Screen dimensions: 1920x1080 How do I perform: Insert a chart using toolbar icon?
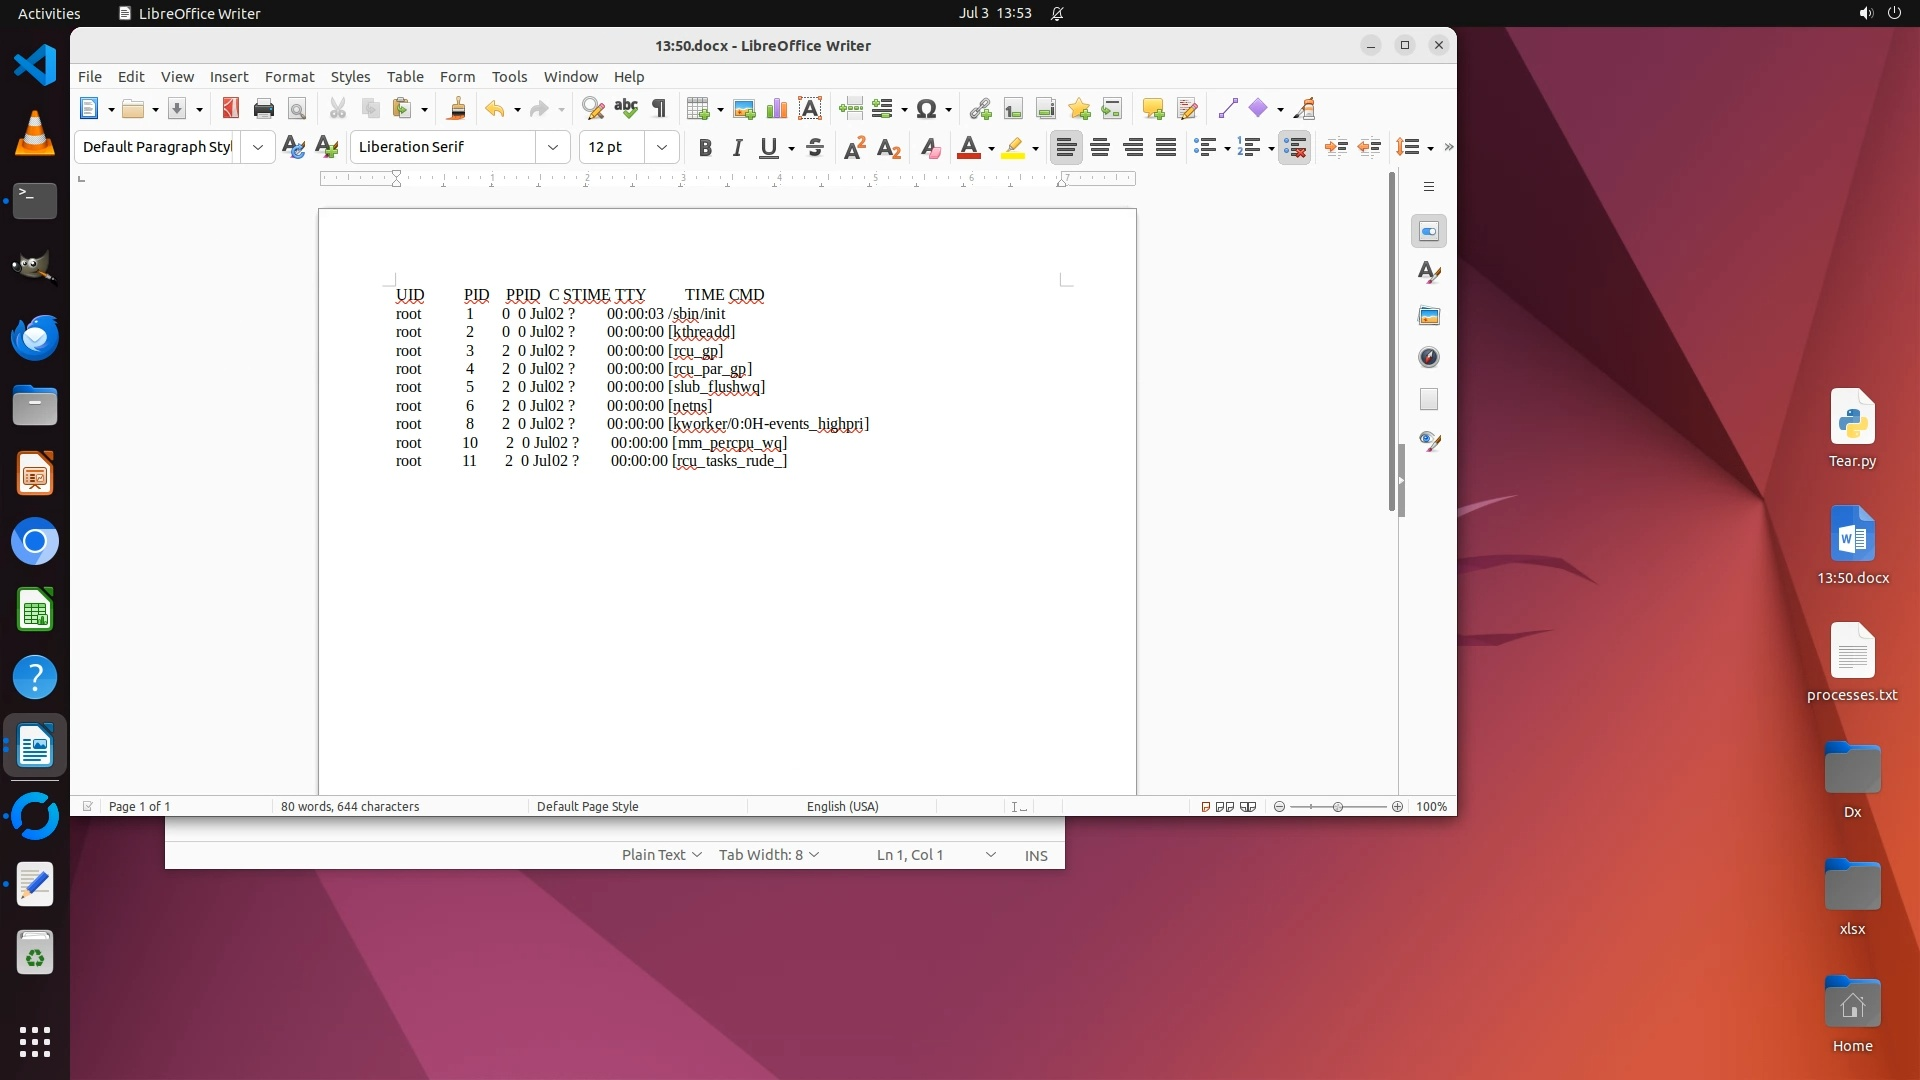pos(776,109)
